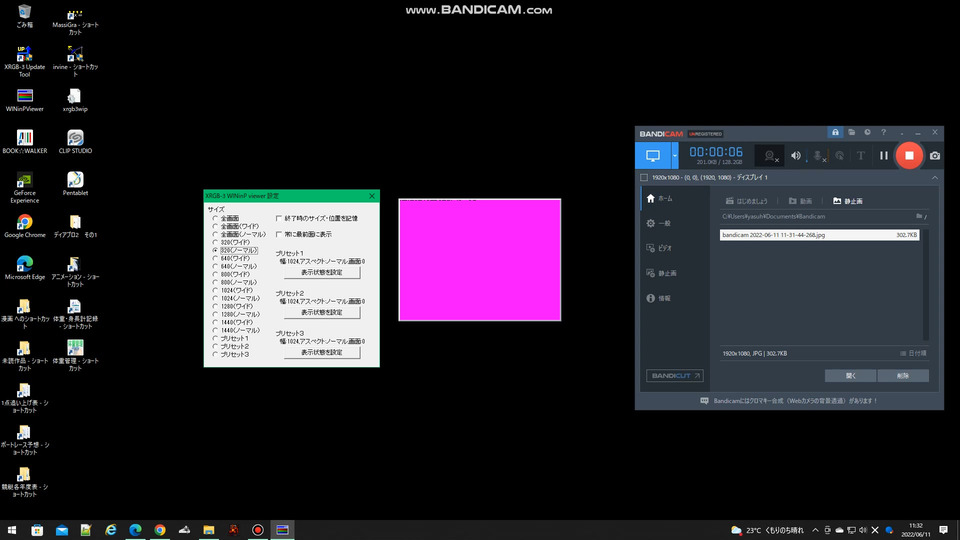The image size is (960, 540).
Task: Open the Windows Start menu
Action: pyautogui.click(x=12, y=530)
